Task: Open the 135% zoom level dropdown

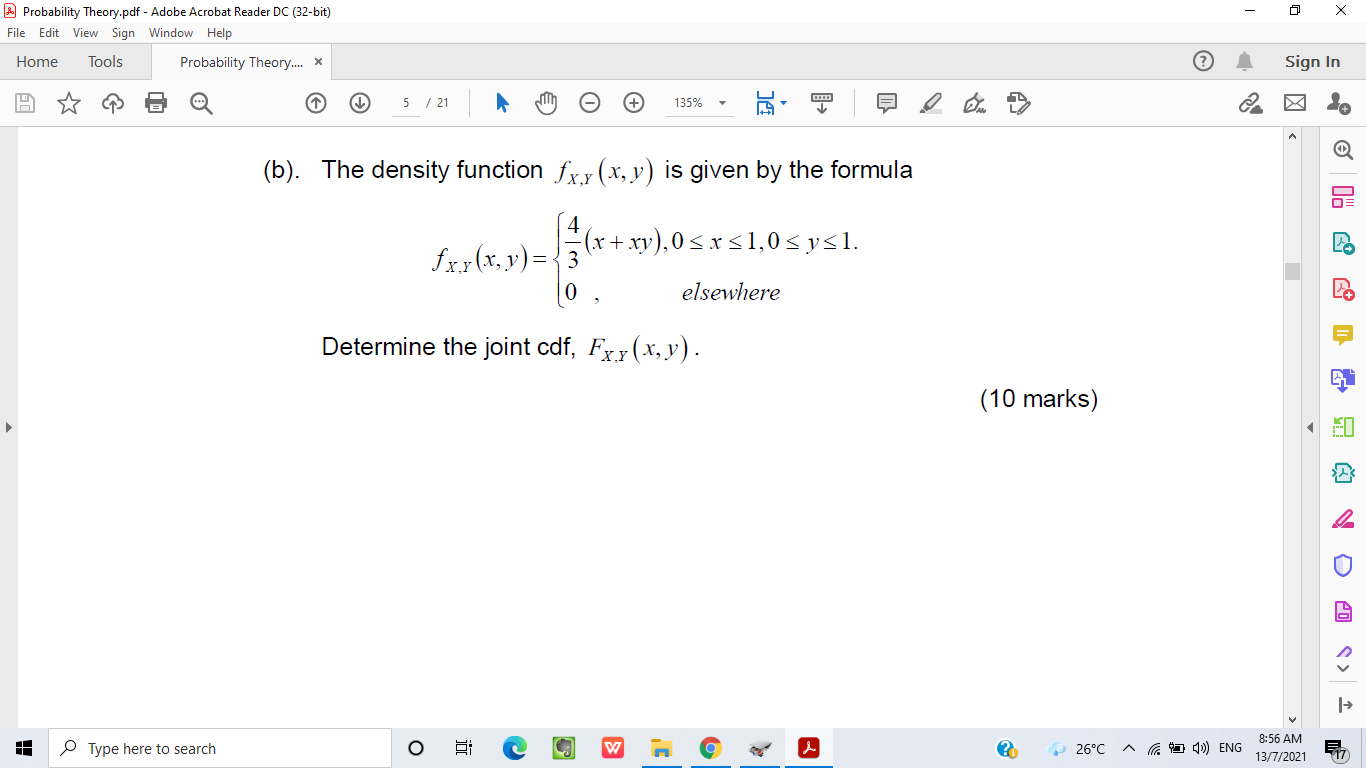Action: pyautogui.click(x=700, y=103)
